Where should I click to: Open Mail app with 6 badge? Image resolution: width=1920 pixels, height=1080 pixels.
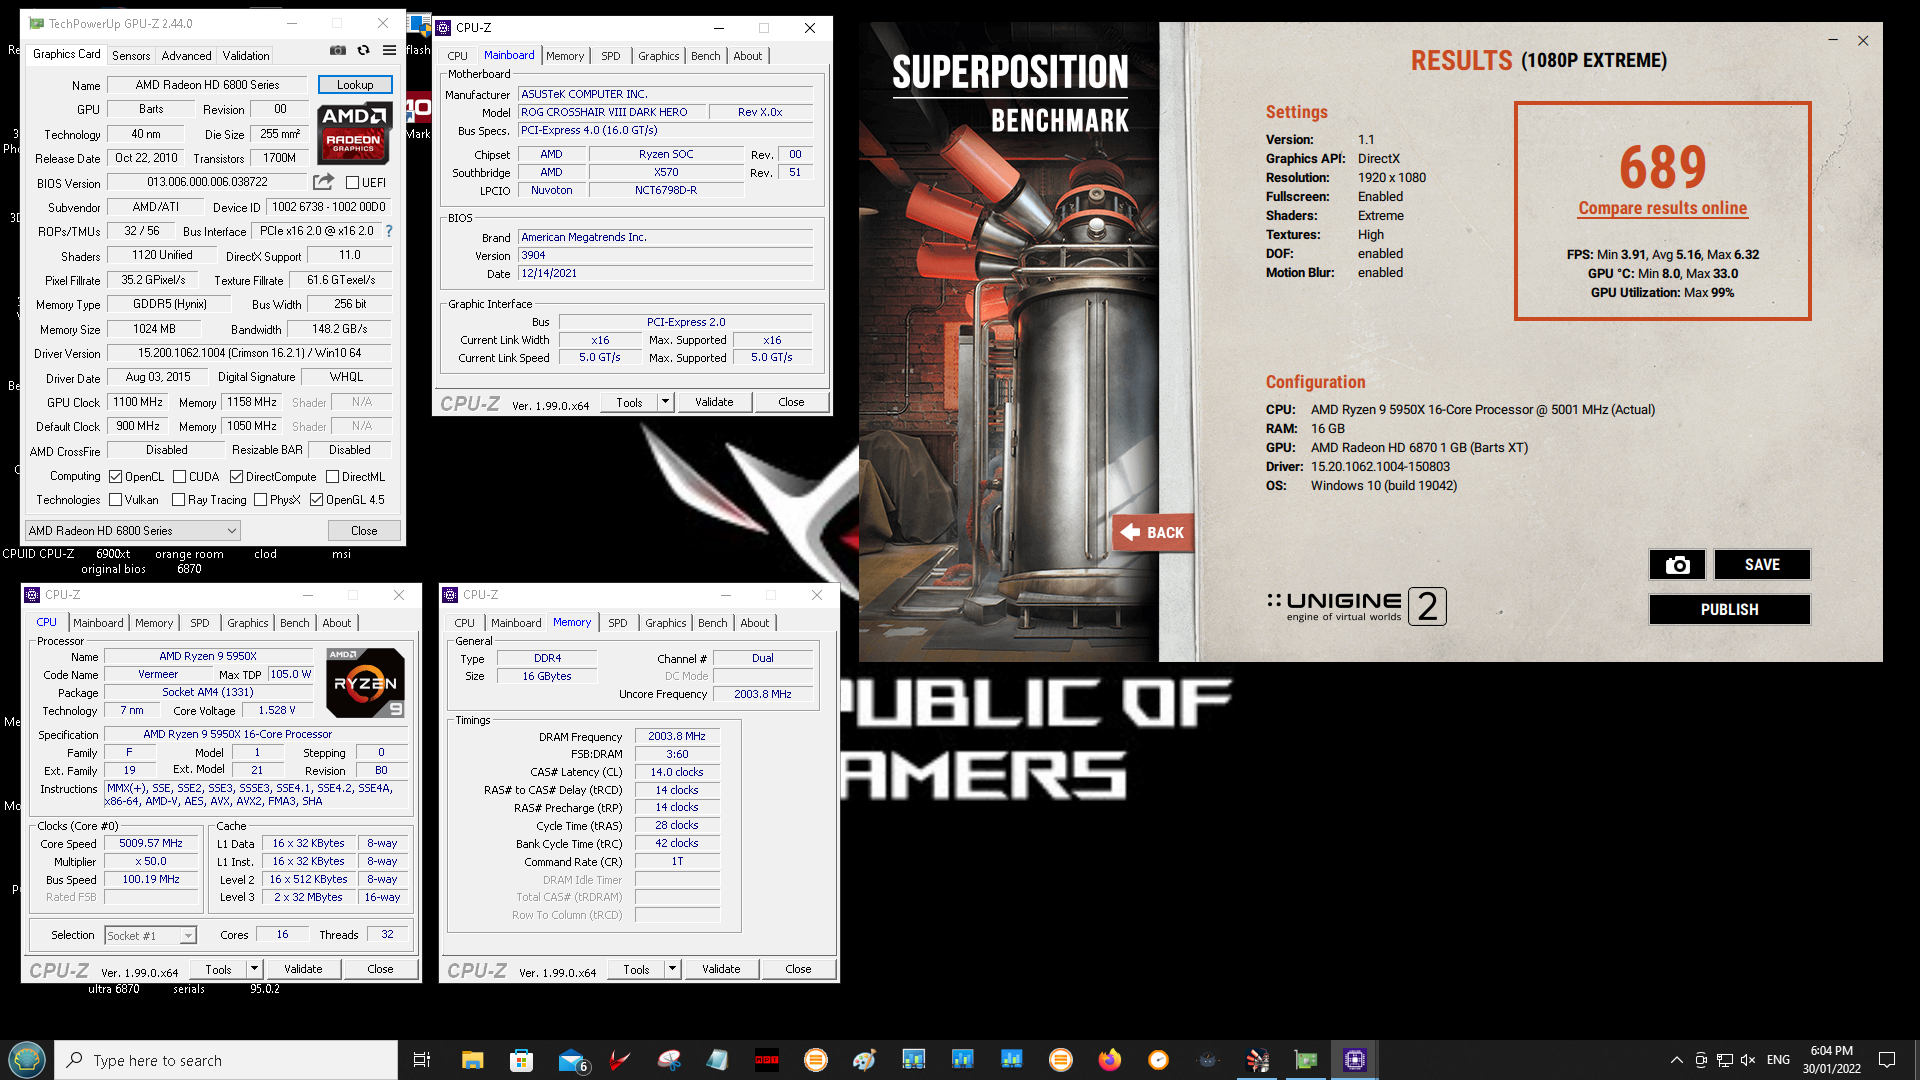(x=572, y=1060)
